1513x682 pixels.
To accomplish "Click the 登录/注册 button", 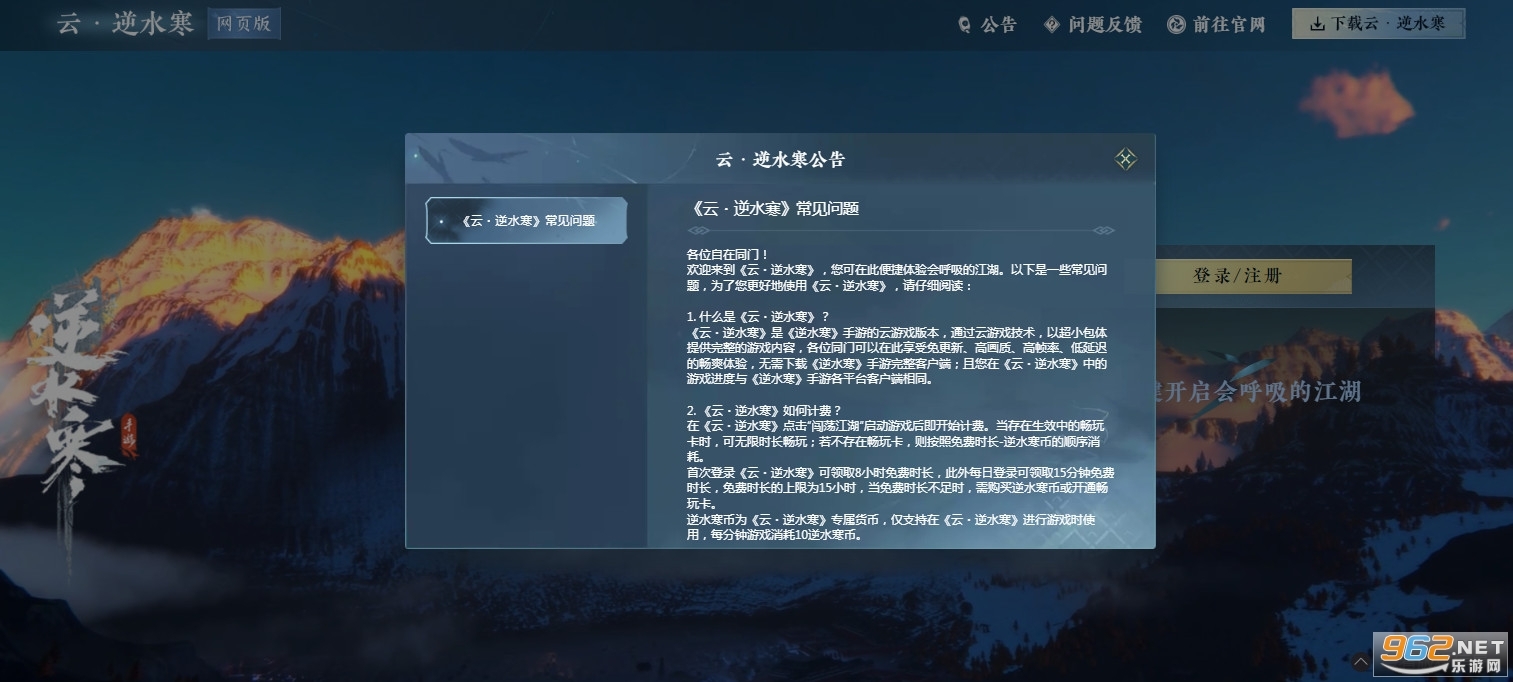I will pyautogui.click(x=1237, y=276).
